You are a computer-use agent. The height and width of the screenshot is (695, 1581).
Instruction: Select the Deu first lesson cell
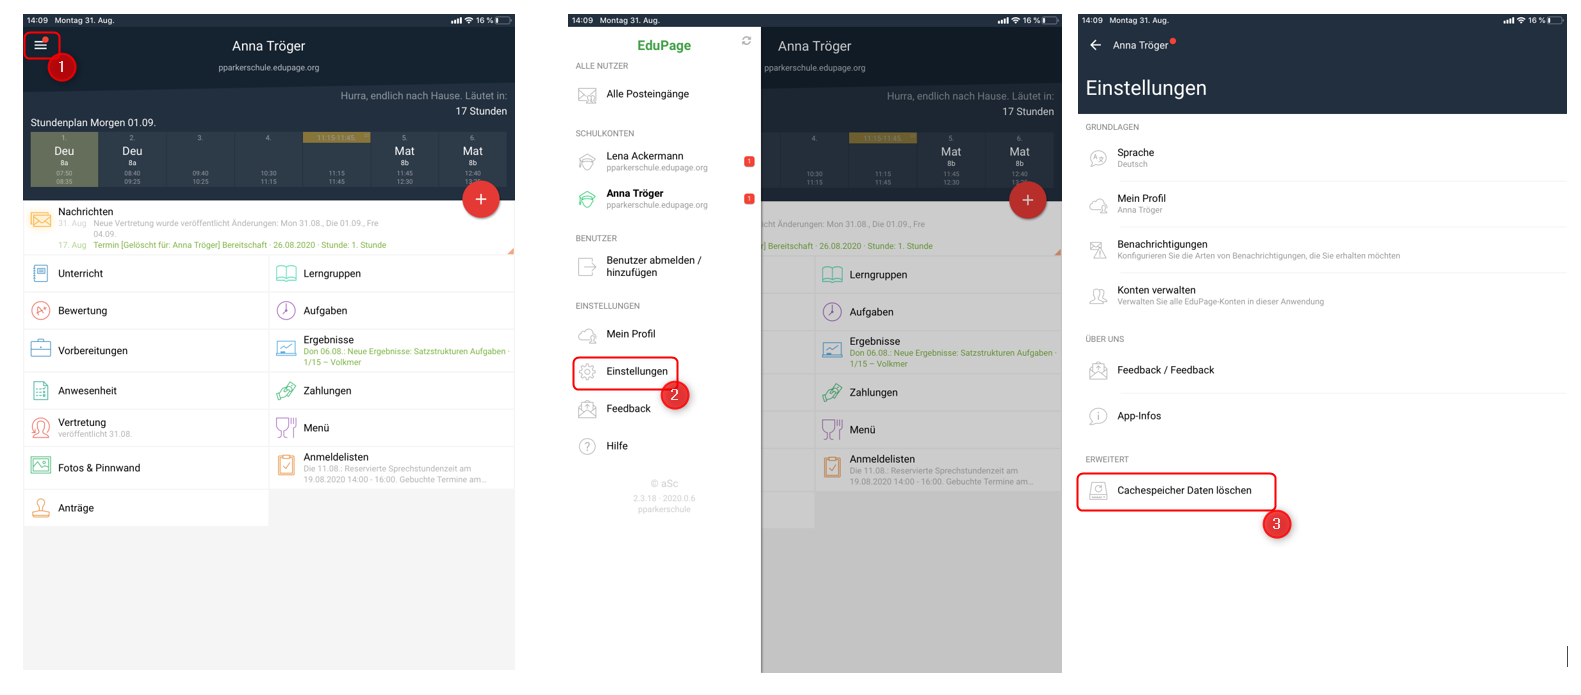coord(64,160)
